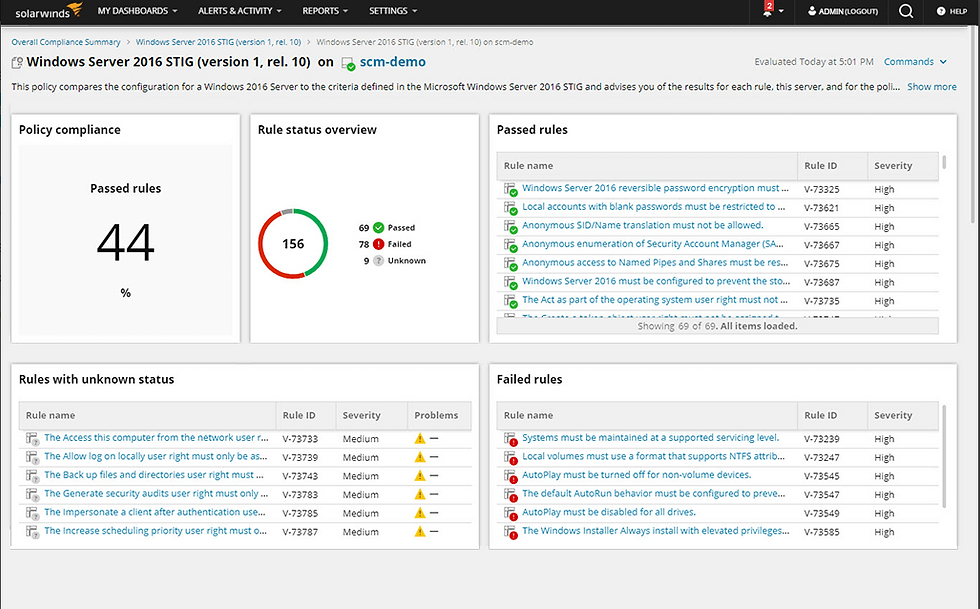
Task: Open the scm-demo node link
Action: [392, 62]
